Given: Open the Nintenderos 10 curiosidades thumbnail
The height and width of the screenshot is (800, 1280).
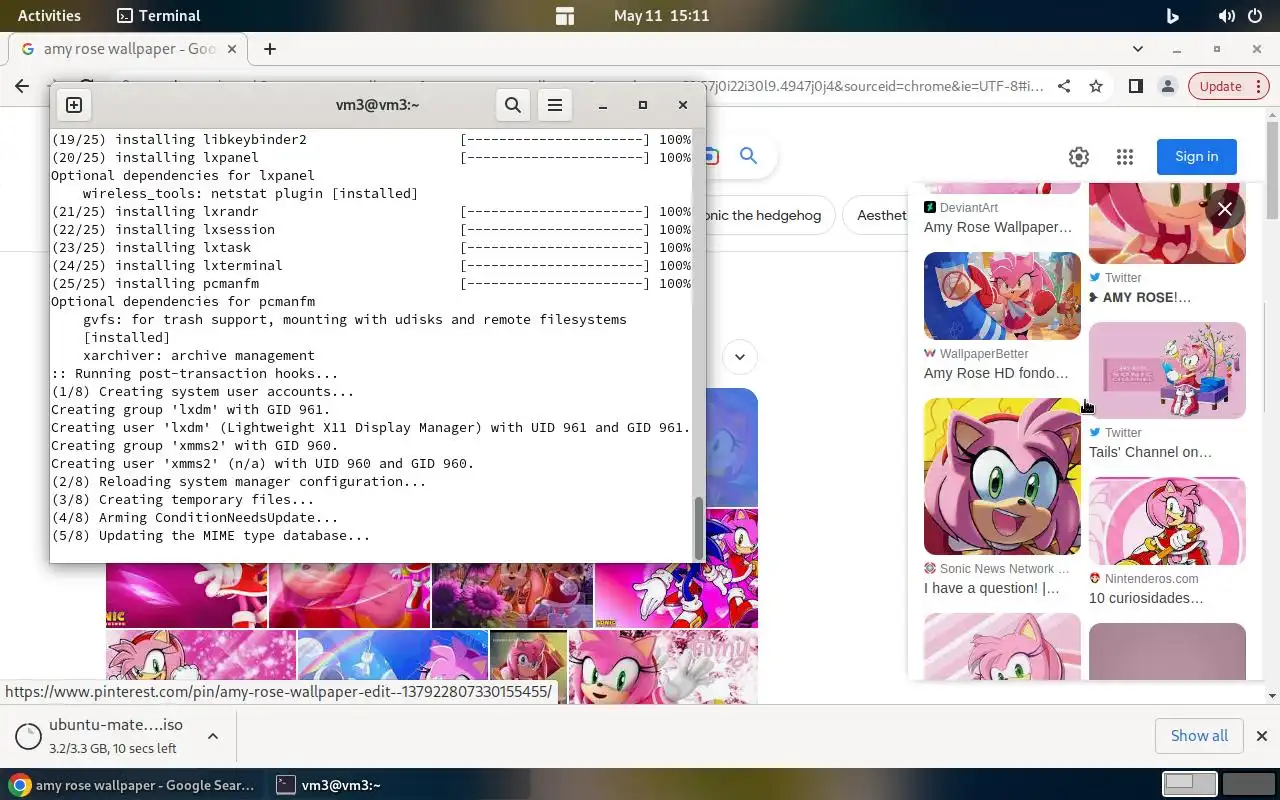Looking at the screenshot, I should (1167, 521).
